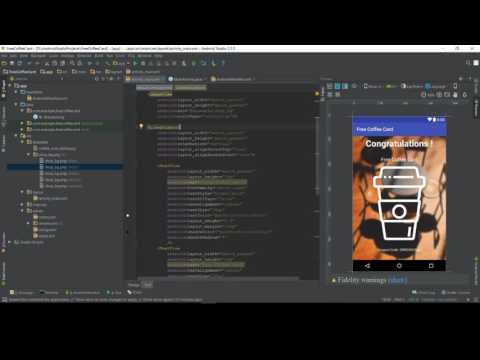Open the File menu
480x360 pixels.
point(4,56)
